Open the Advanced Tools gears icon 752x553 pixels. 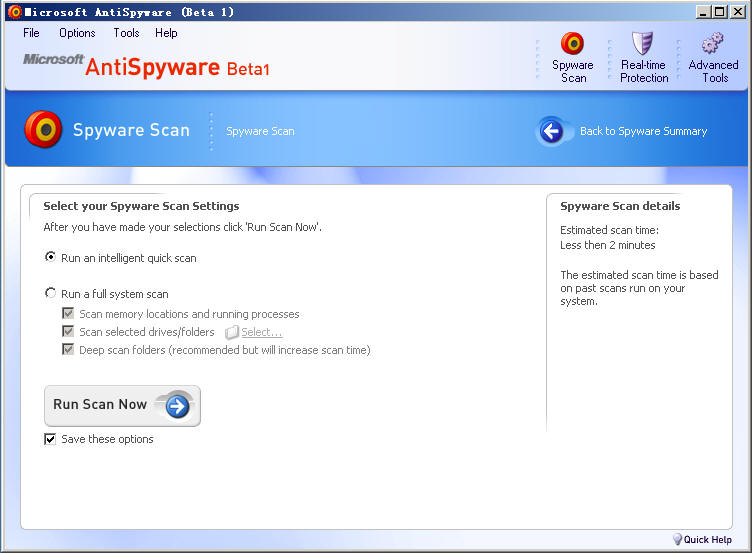[x=713, y=44]
